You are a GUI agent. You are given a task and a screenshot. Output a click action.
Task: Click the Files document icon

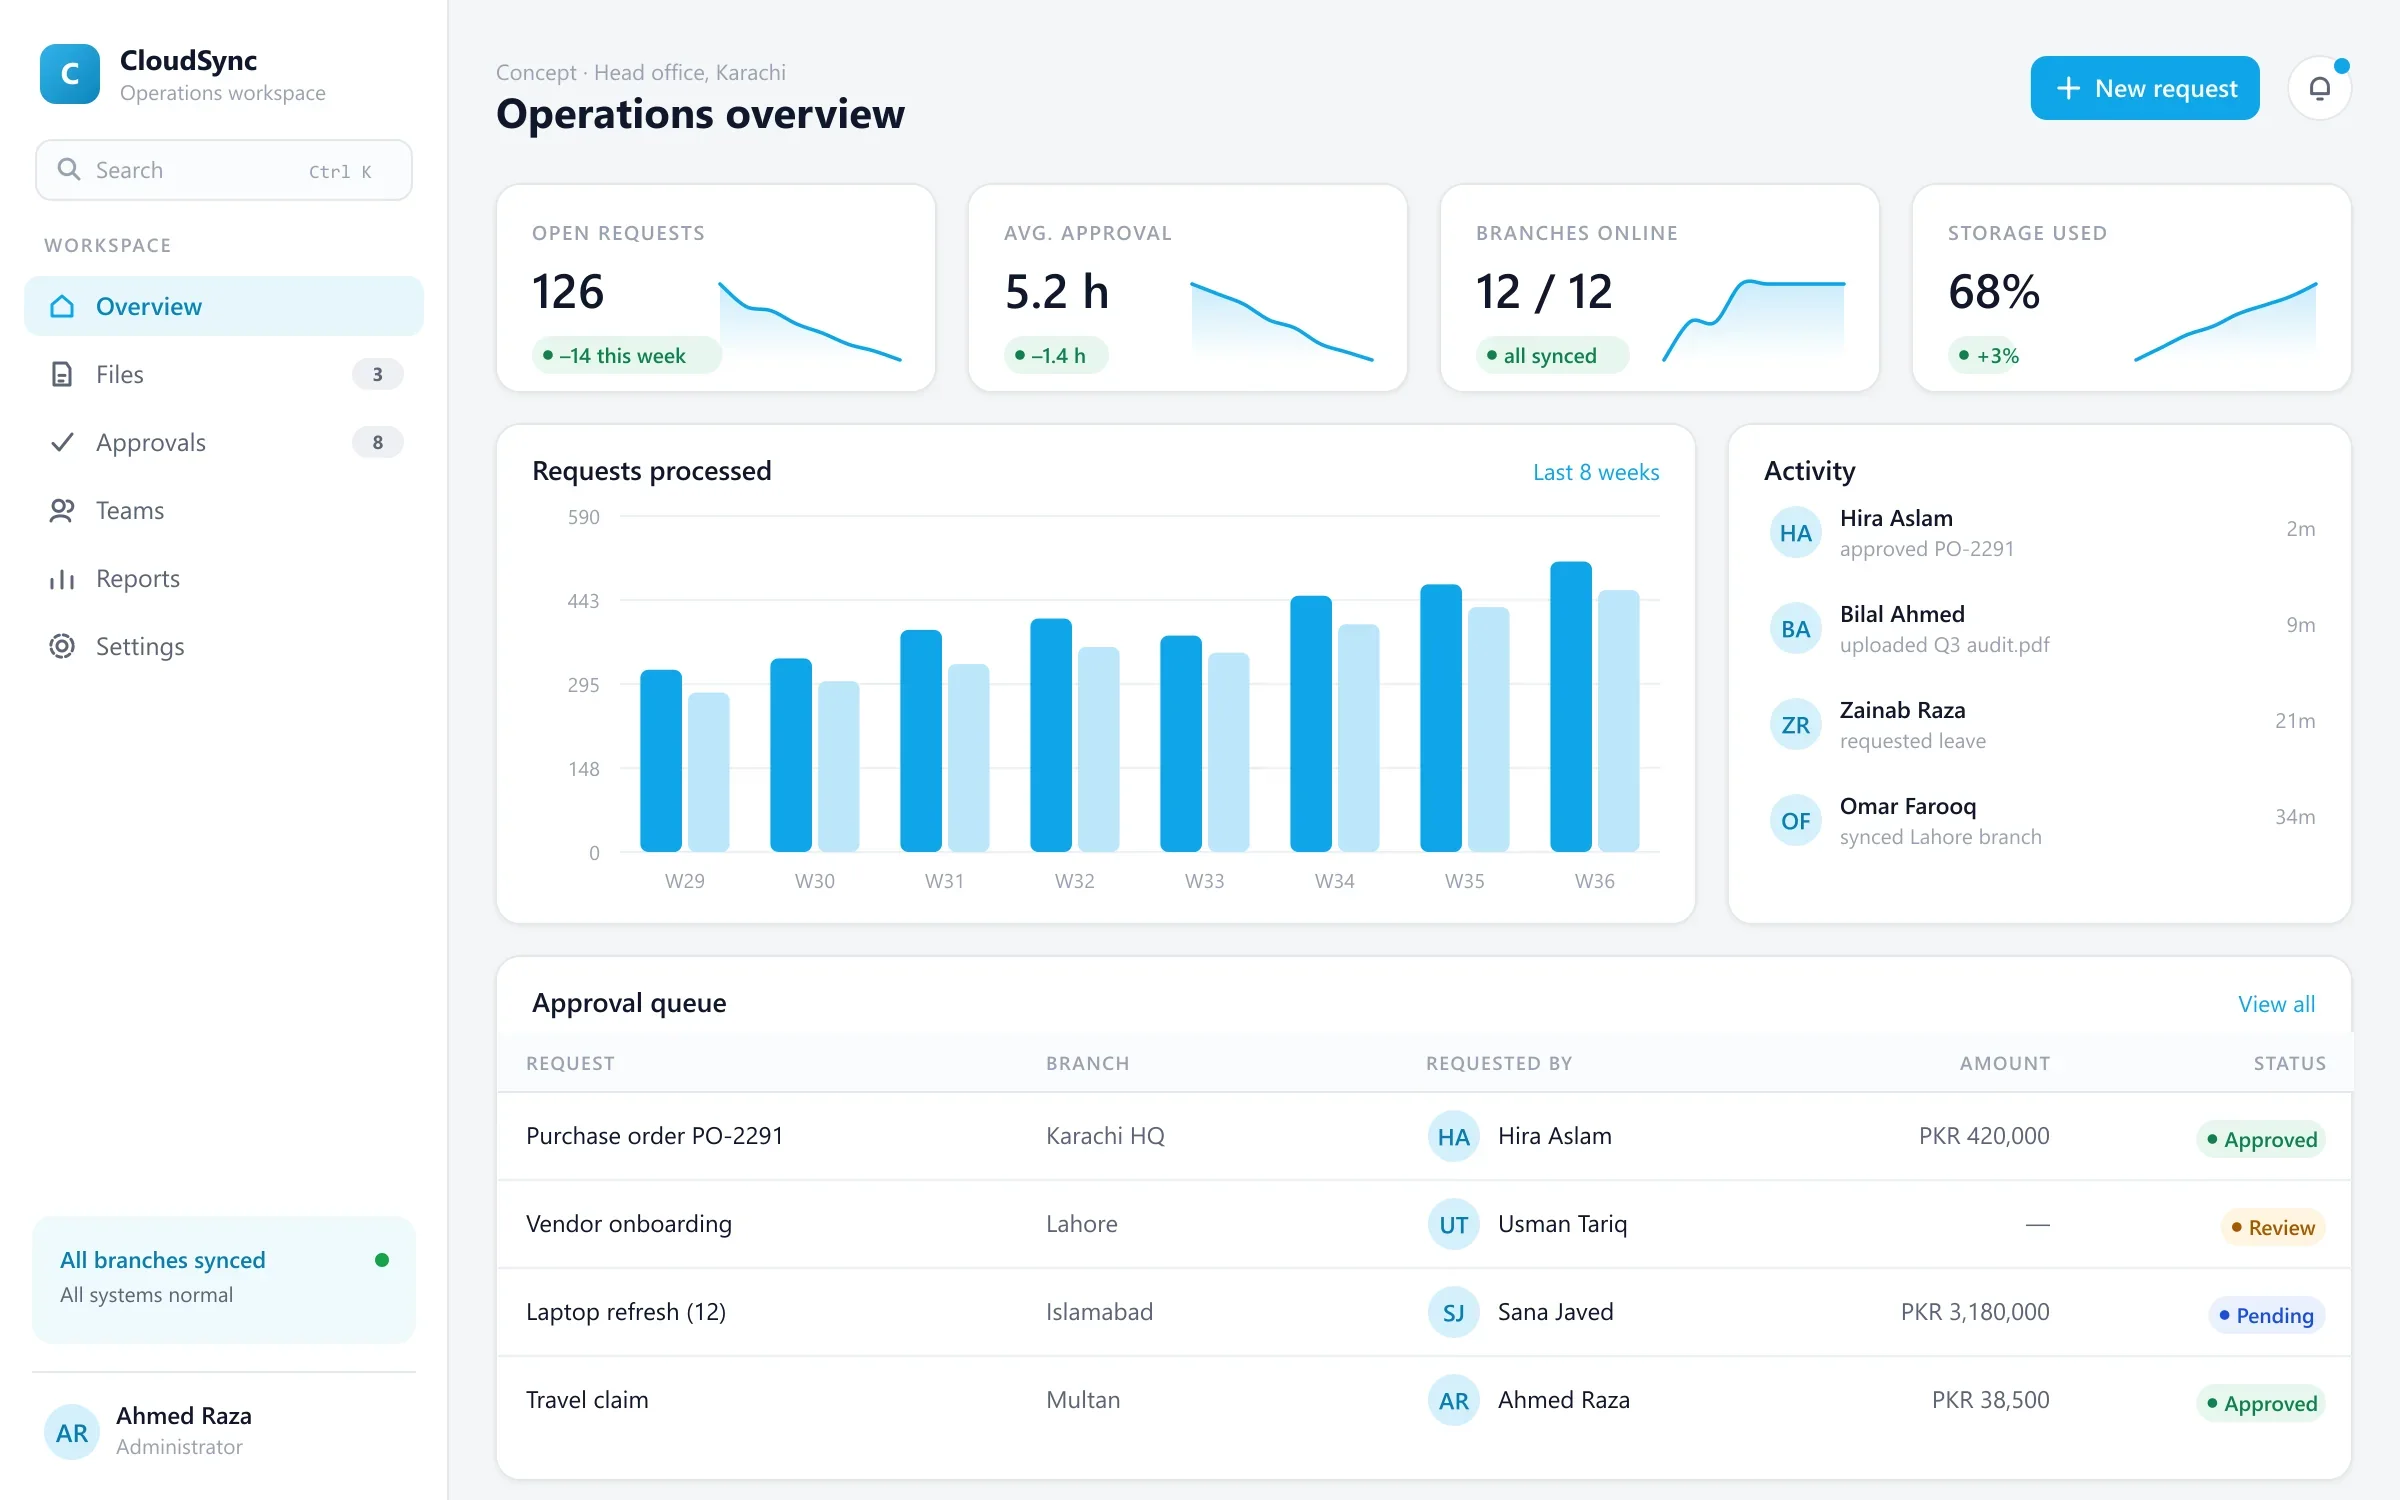click(62, 374)
